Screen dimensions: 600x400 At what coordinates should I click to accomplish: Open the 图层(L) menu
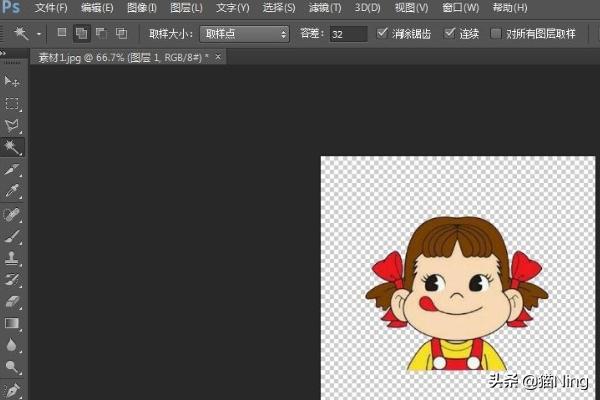pos(186,8)
